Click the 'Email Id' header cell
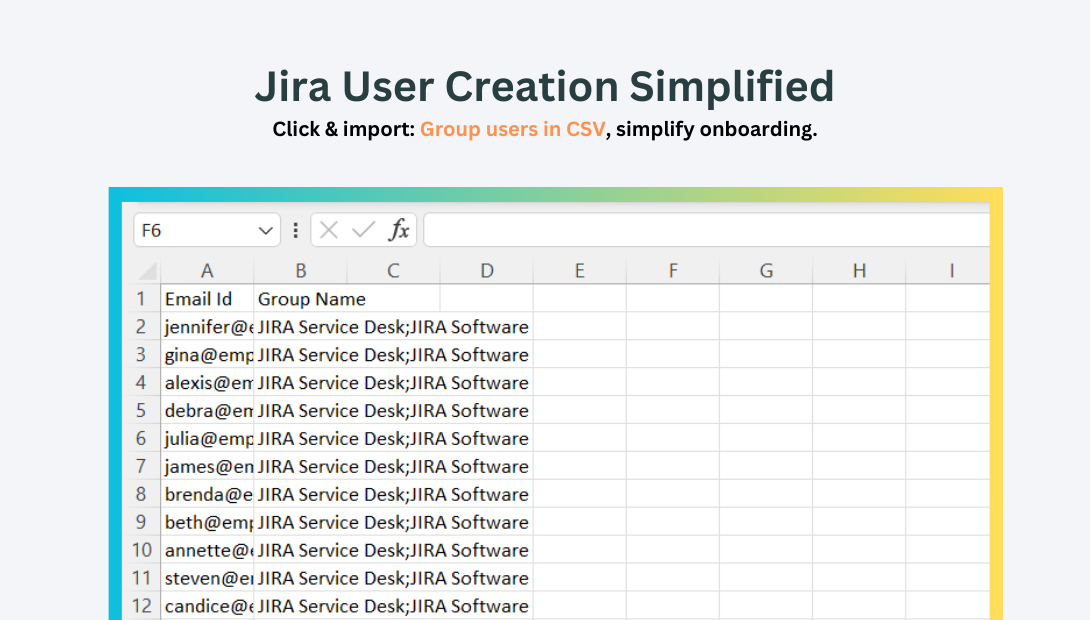Viewport: 1090px width, 620px height. click(207, 299)
